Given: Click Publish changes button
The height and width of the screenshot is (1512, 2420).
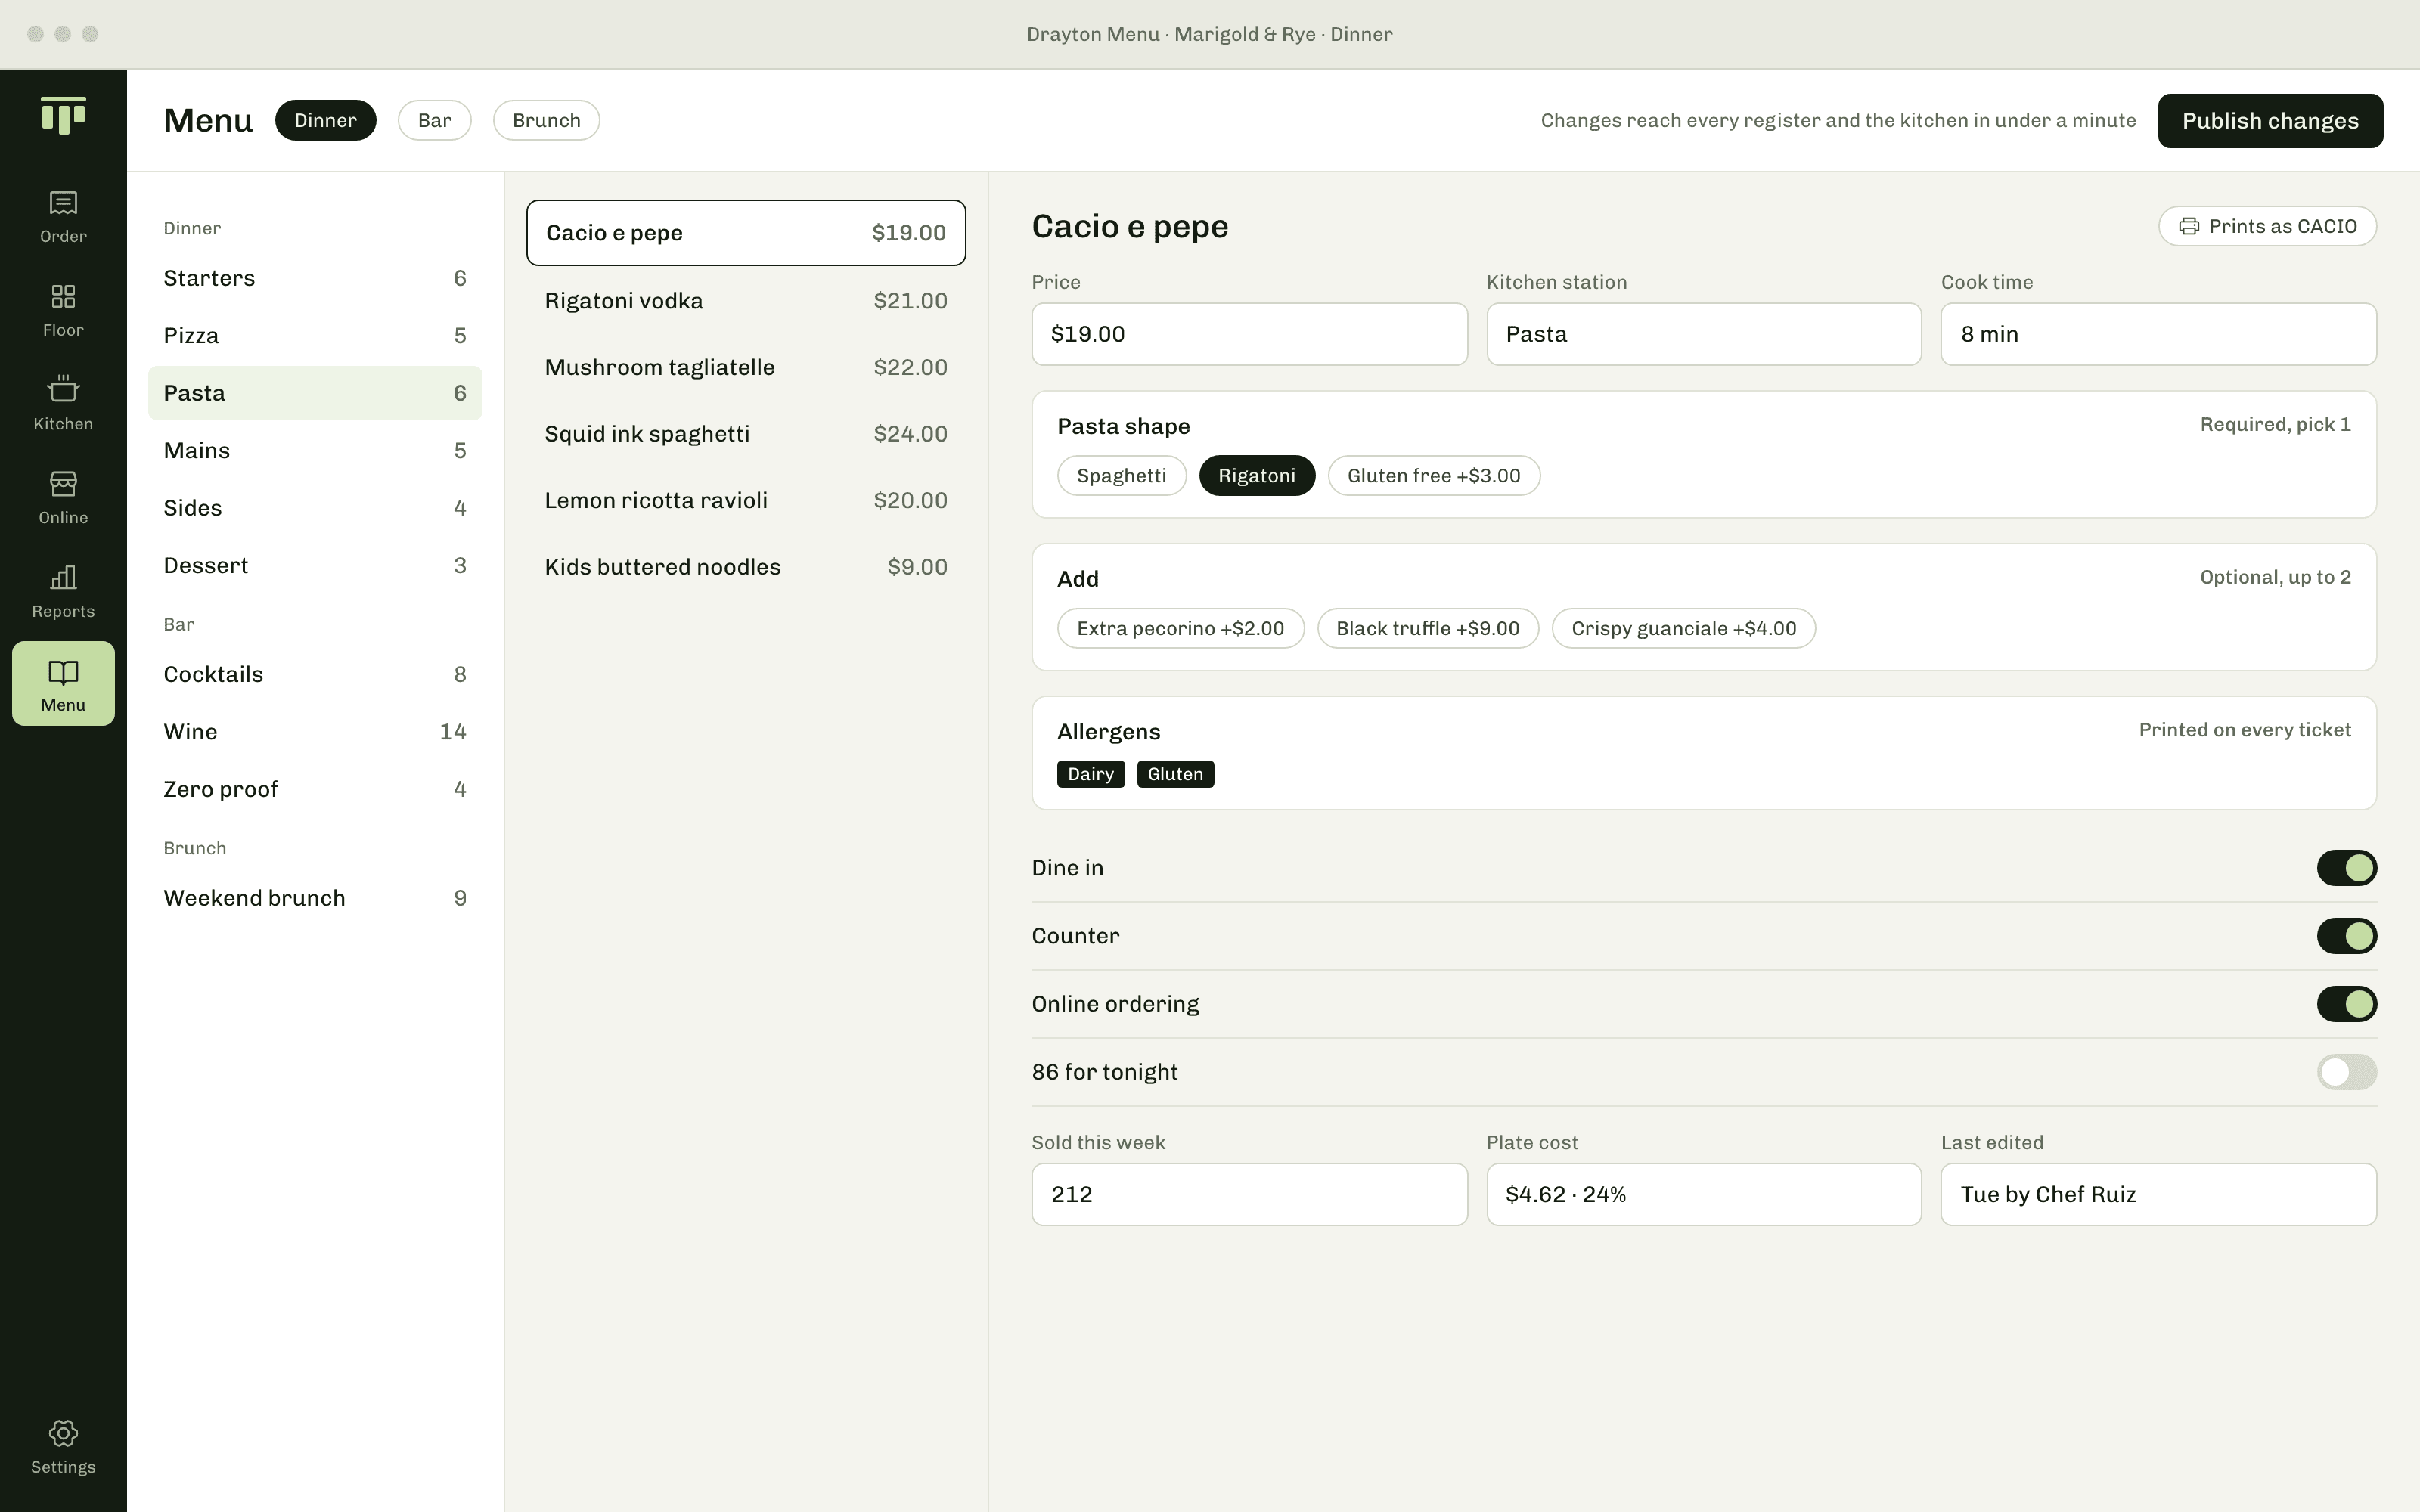Looking at the screenshot, I should point(2270,121).
